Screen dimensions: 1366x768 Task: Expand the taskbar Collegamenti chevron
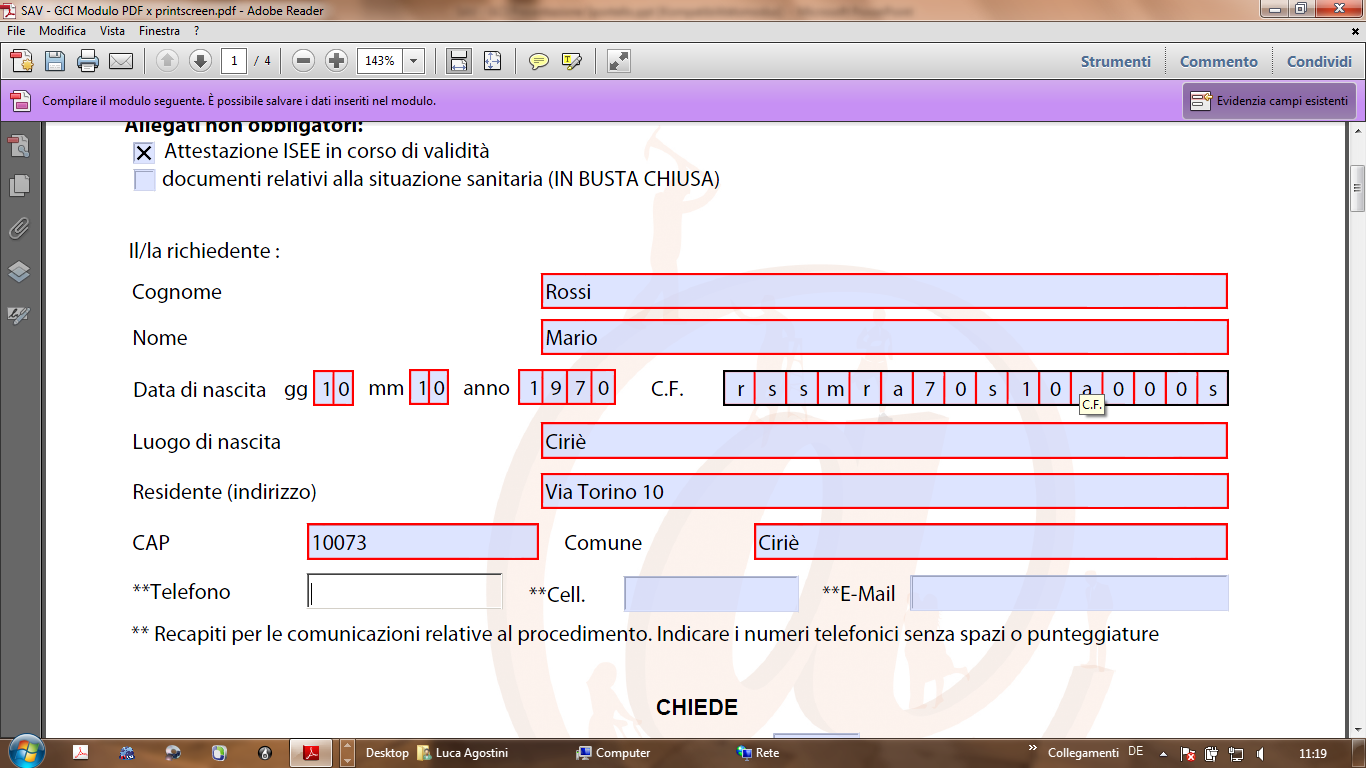(x=1032, y=748)
